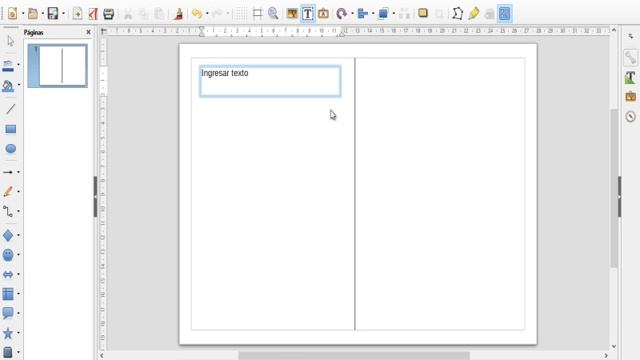
Task: Open the sidebar Gallery icon
Action: (631, 97)
